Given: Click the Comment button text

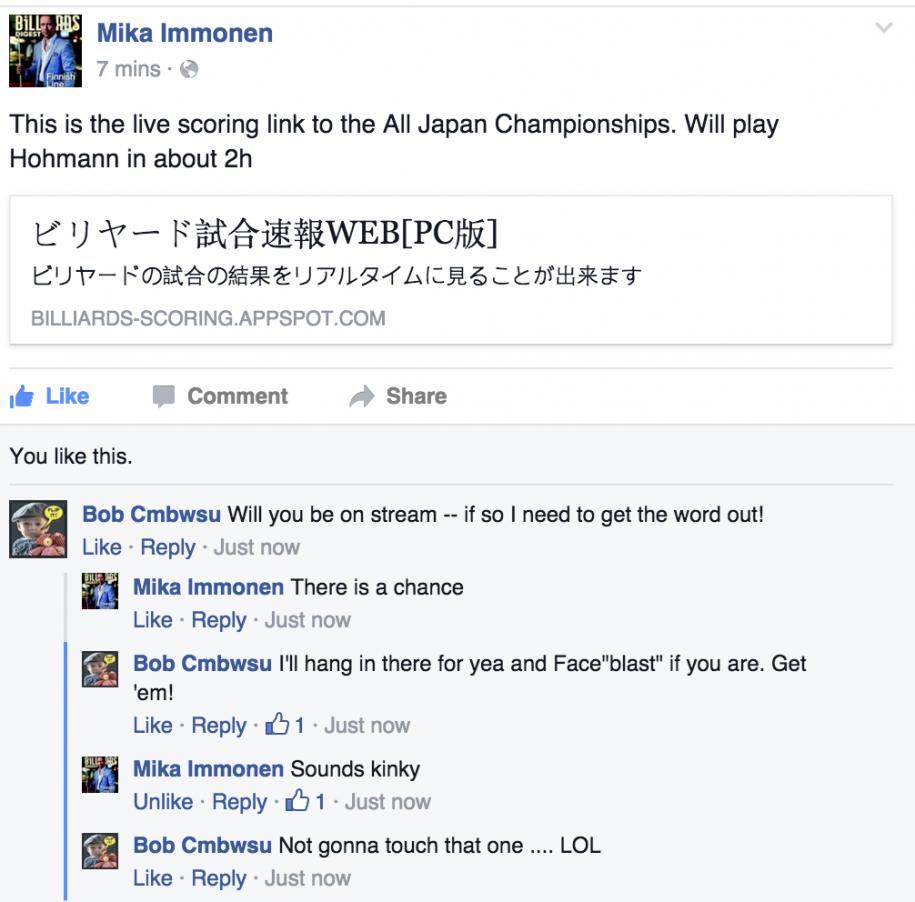Looking at the screenshot, I should 238,396.
